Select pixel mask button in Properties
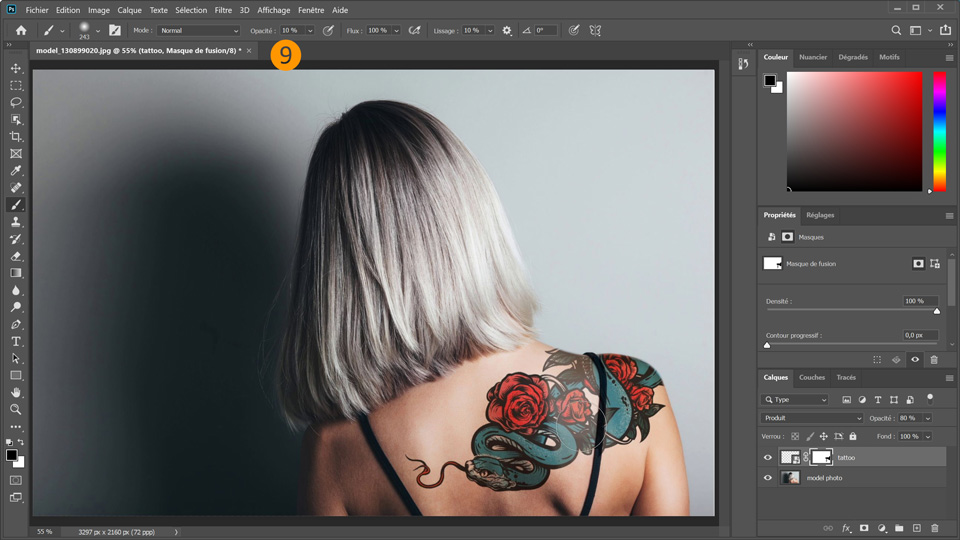The height and width of the screenshot is (540, 960). 918,264
